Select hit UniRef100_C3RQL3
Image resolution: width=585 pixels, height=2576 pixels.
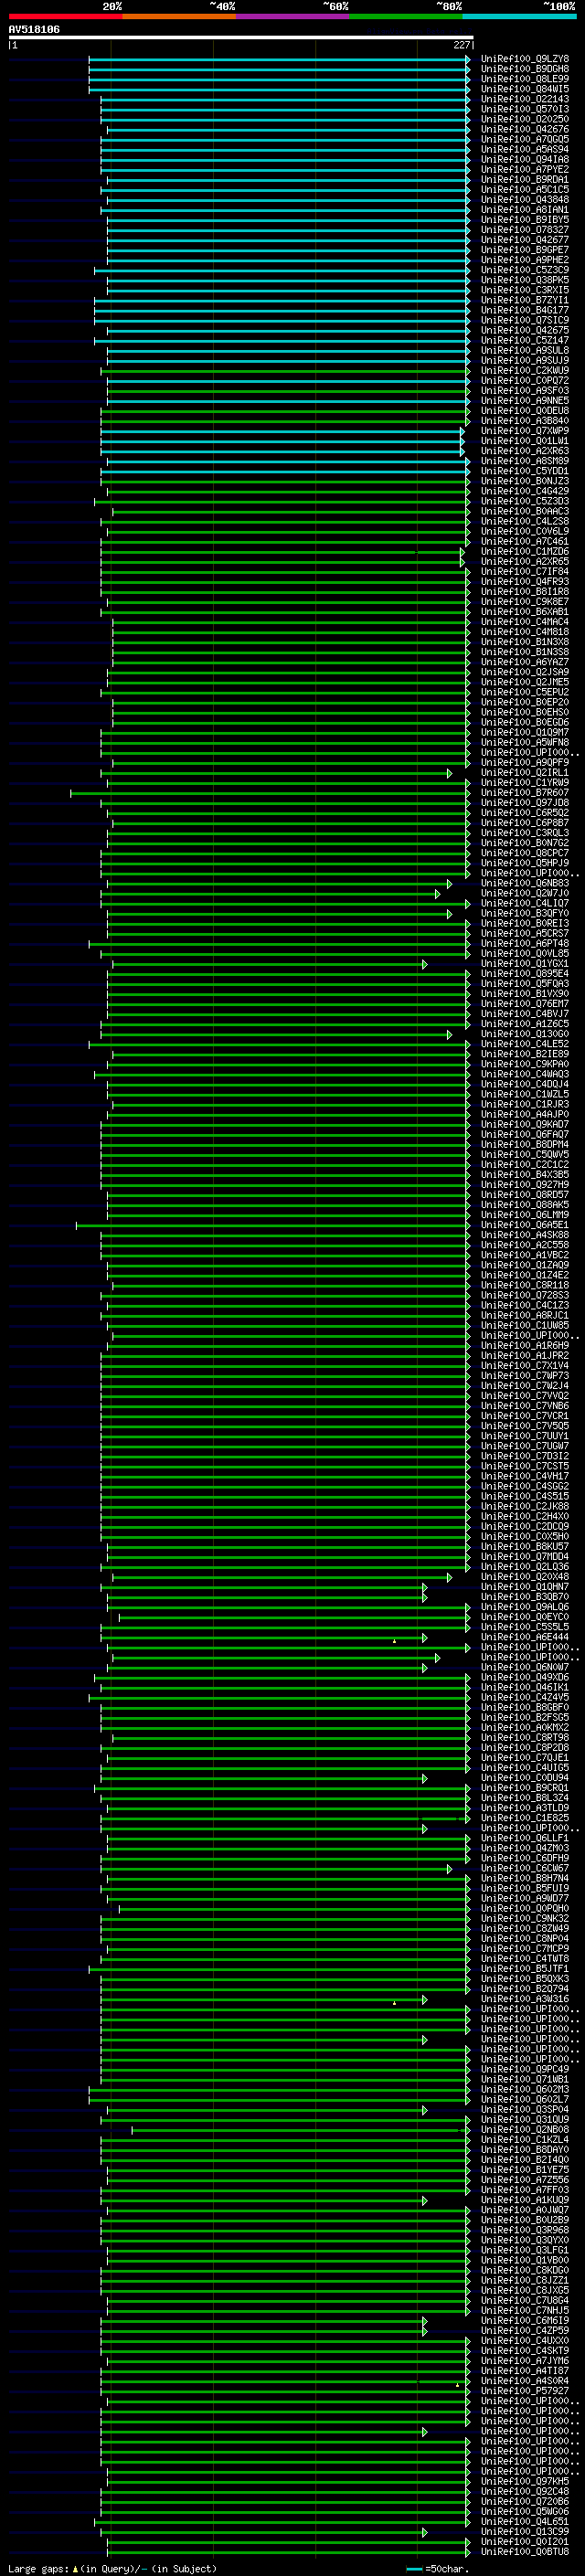tap(525, 832)
